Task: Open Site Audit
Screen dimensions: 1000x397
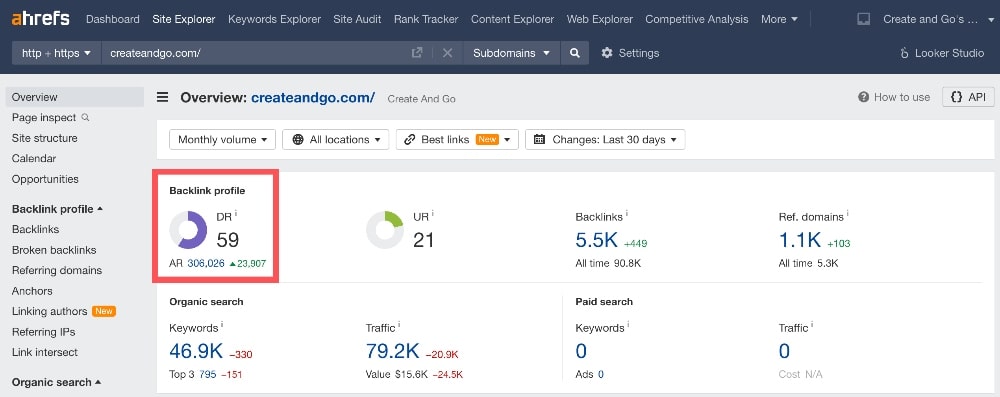Action: pos(357,19)
